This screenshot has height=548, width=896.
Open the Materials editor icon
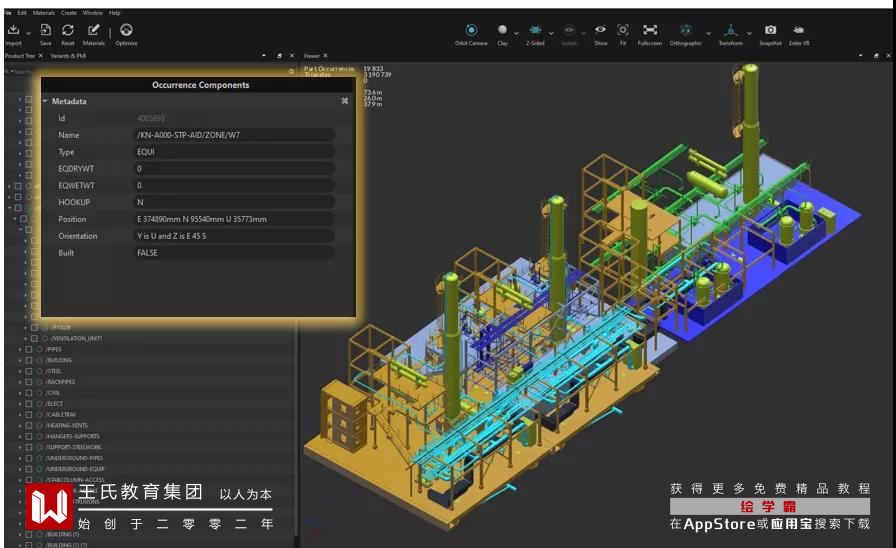(x=94, y=30)
